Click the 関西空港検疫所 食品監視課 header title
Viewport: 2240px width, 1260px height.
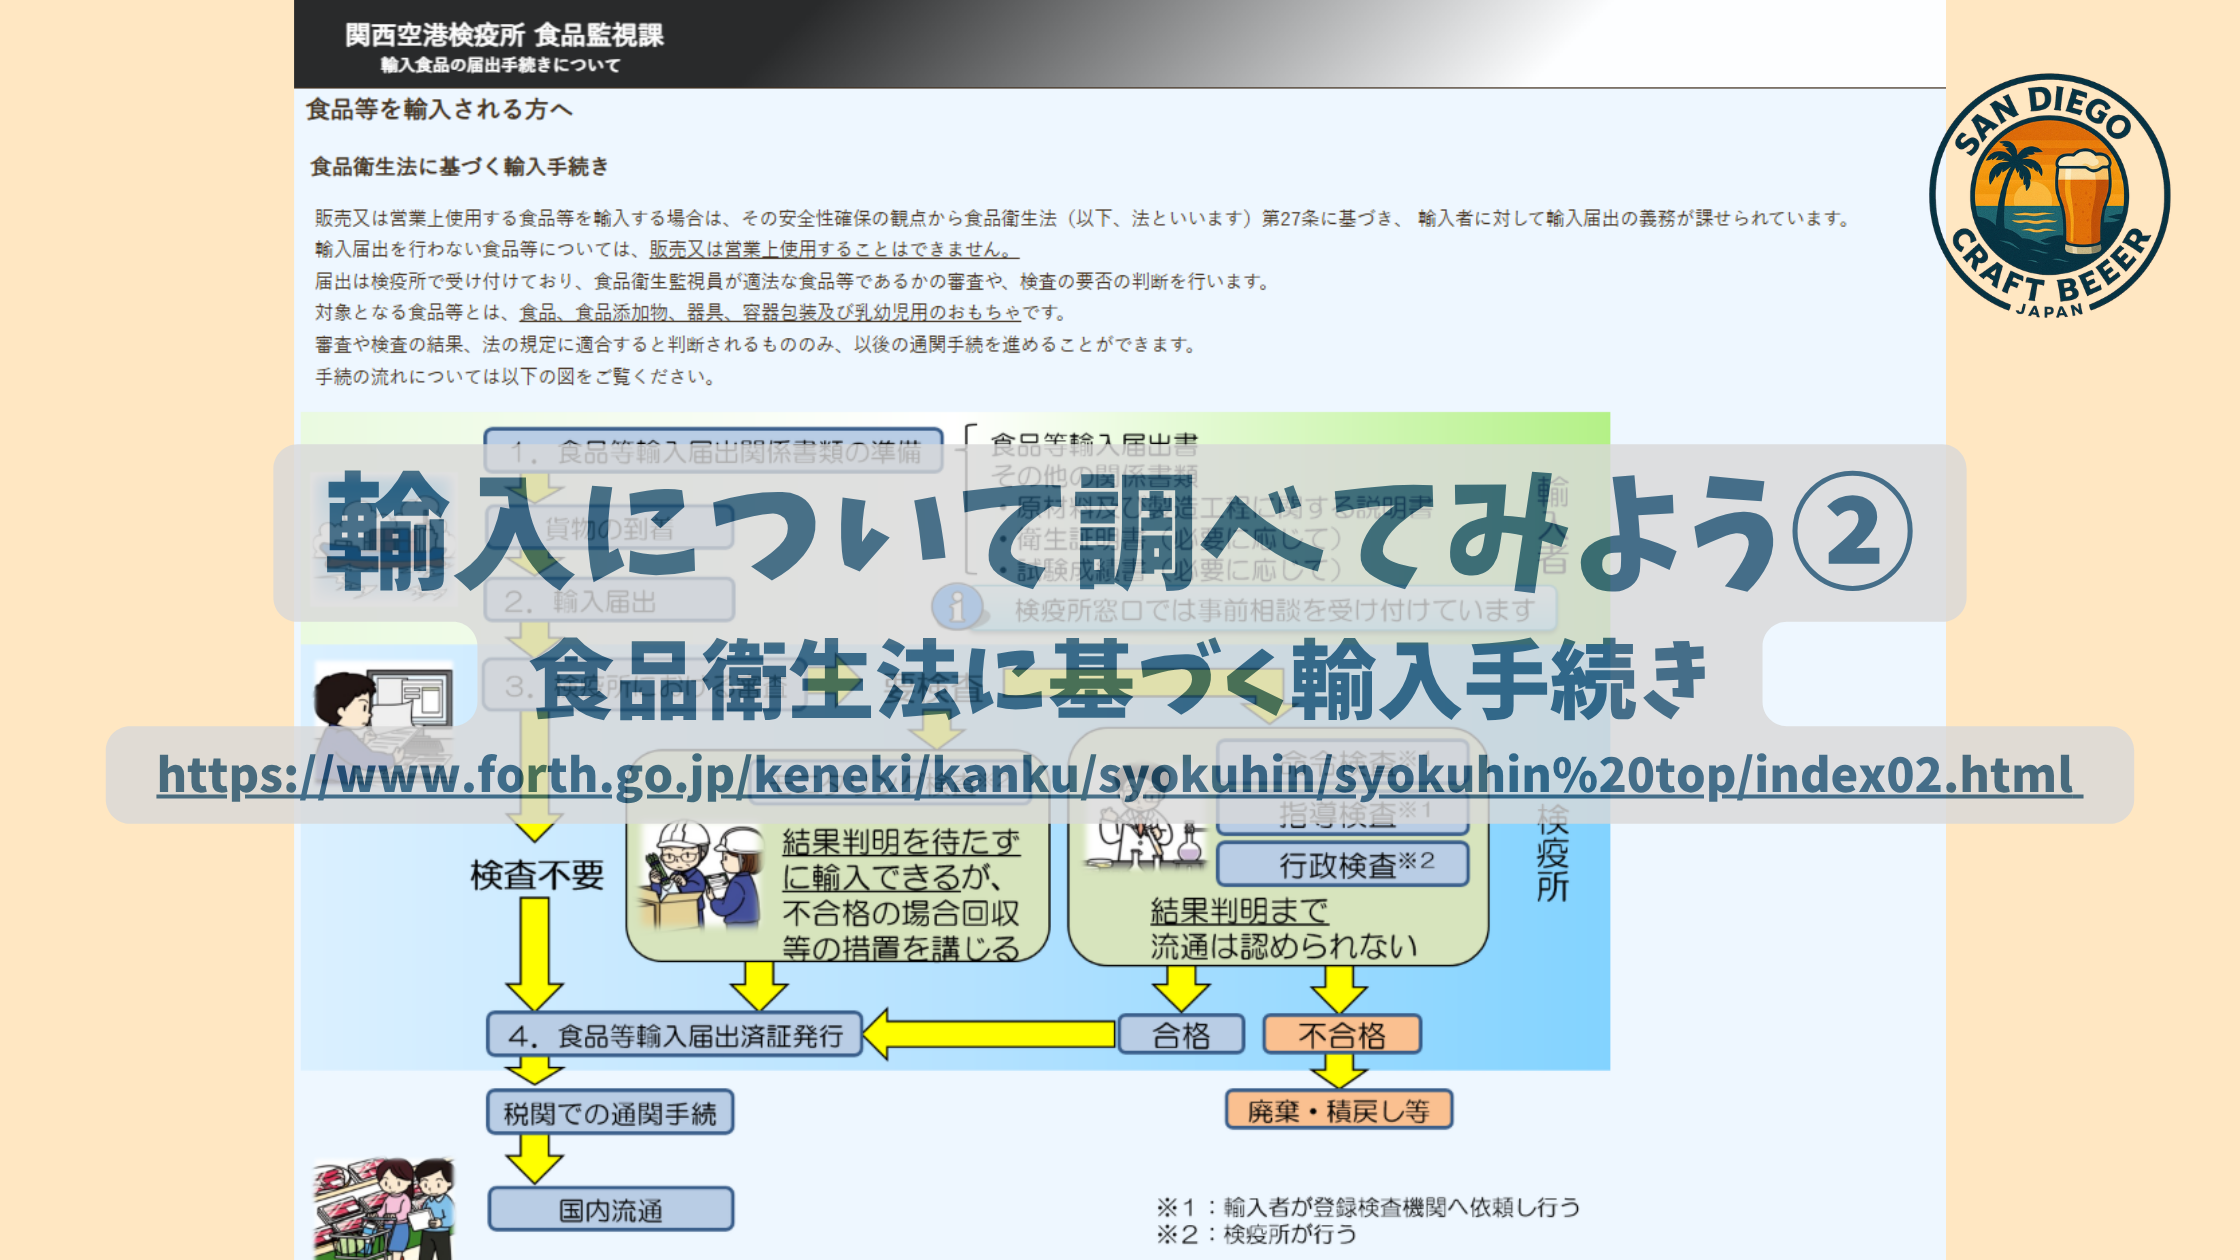click(504, 35)
